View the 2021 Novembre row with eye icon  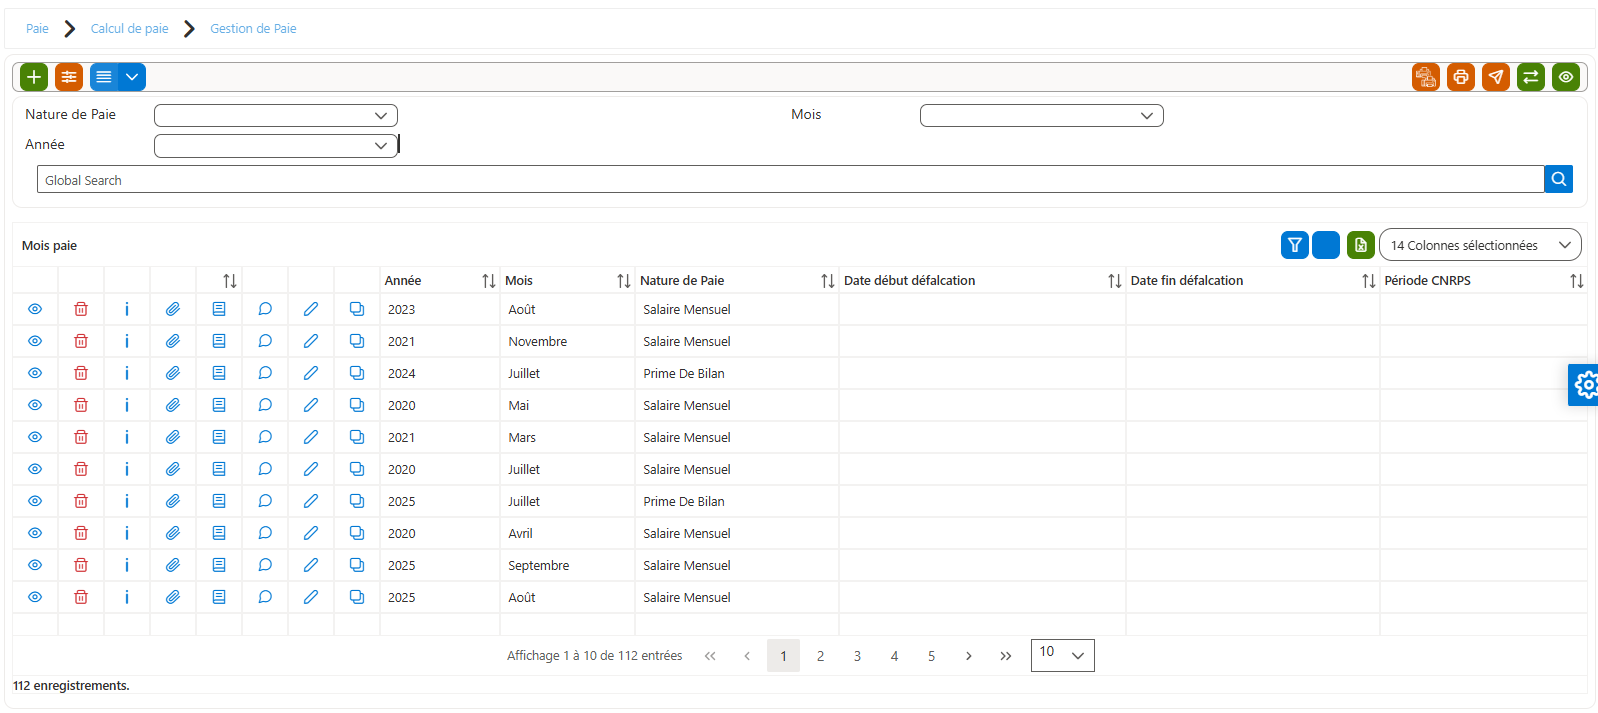(x=35, y=341)
